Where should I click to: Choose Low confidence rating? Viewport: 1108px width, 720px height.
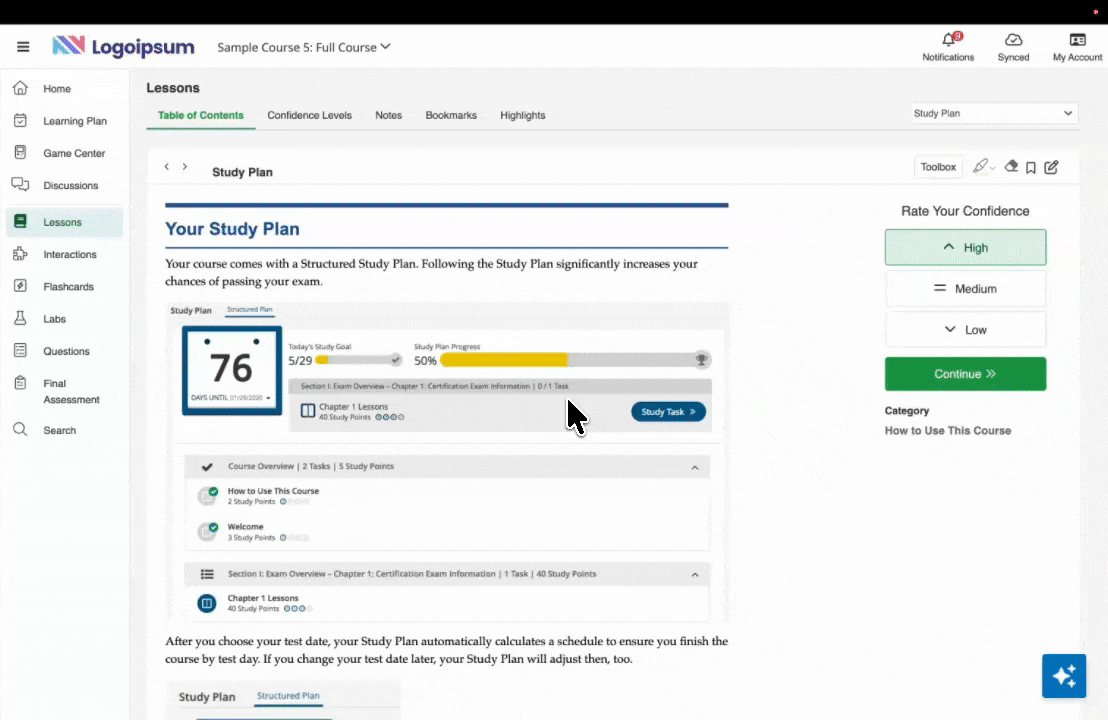pos(965,330)
